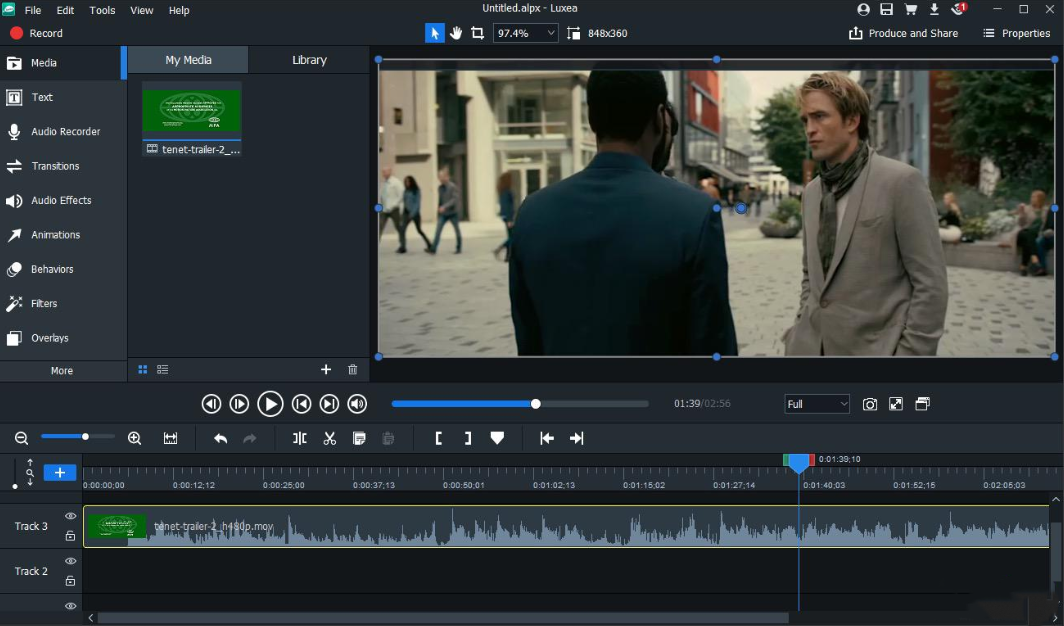The image size is (1064, 626).
Task: Switch to the Library tab
Action: tap(309, 60)
